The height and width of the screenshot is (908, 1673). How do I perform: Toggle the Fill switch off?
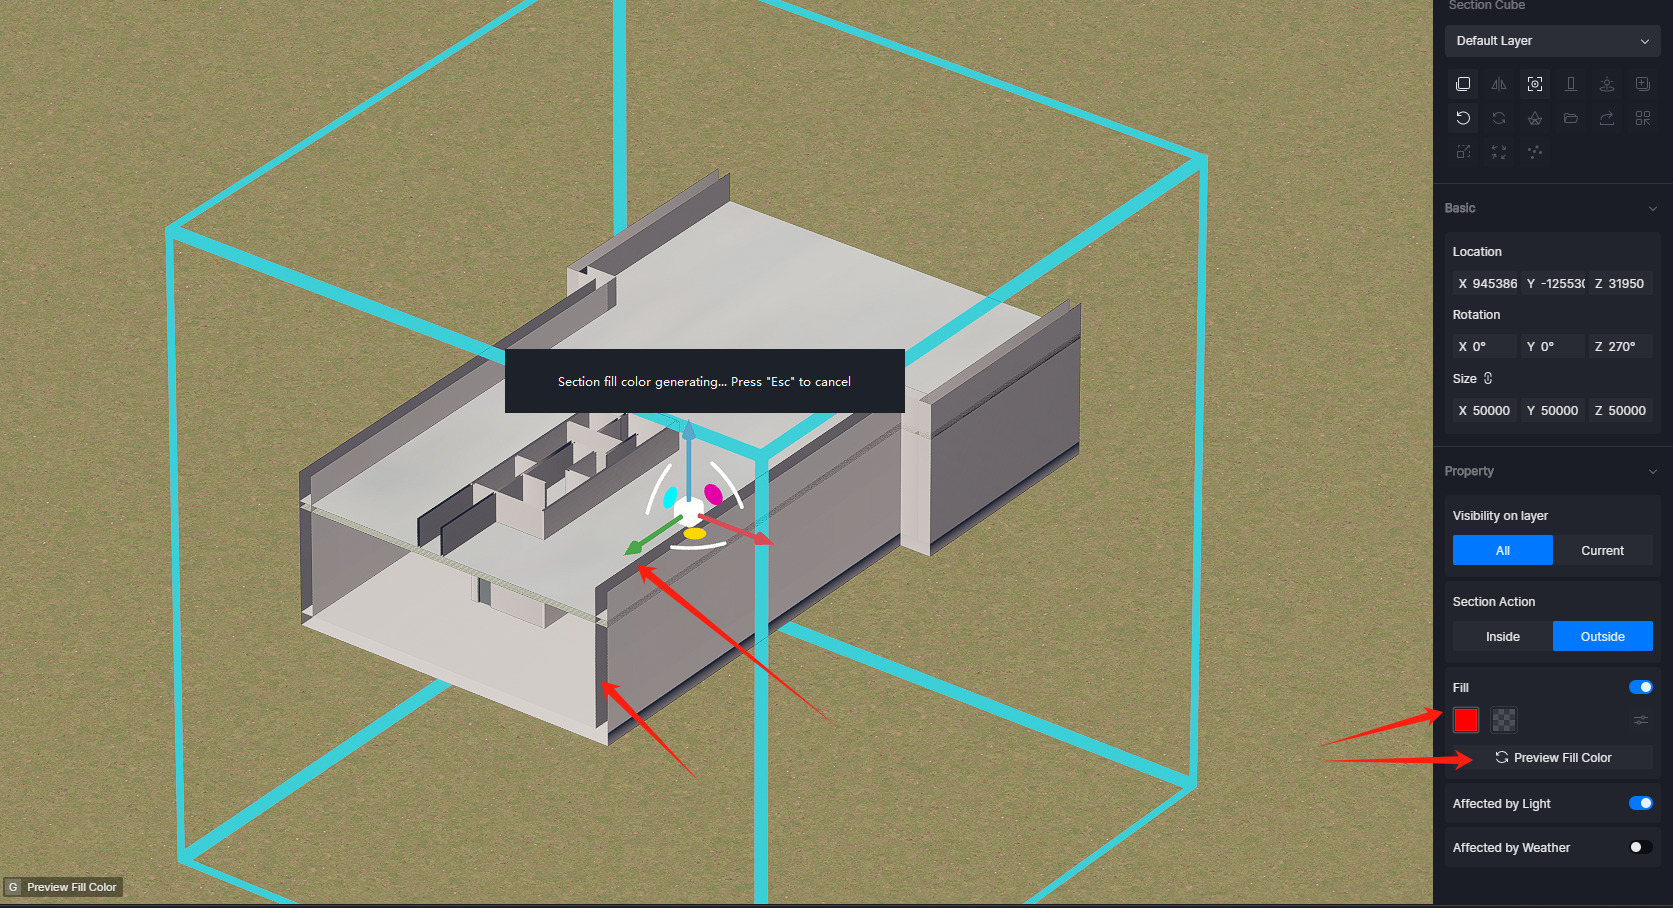point(1640,687)
